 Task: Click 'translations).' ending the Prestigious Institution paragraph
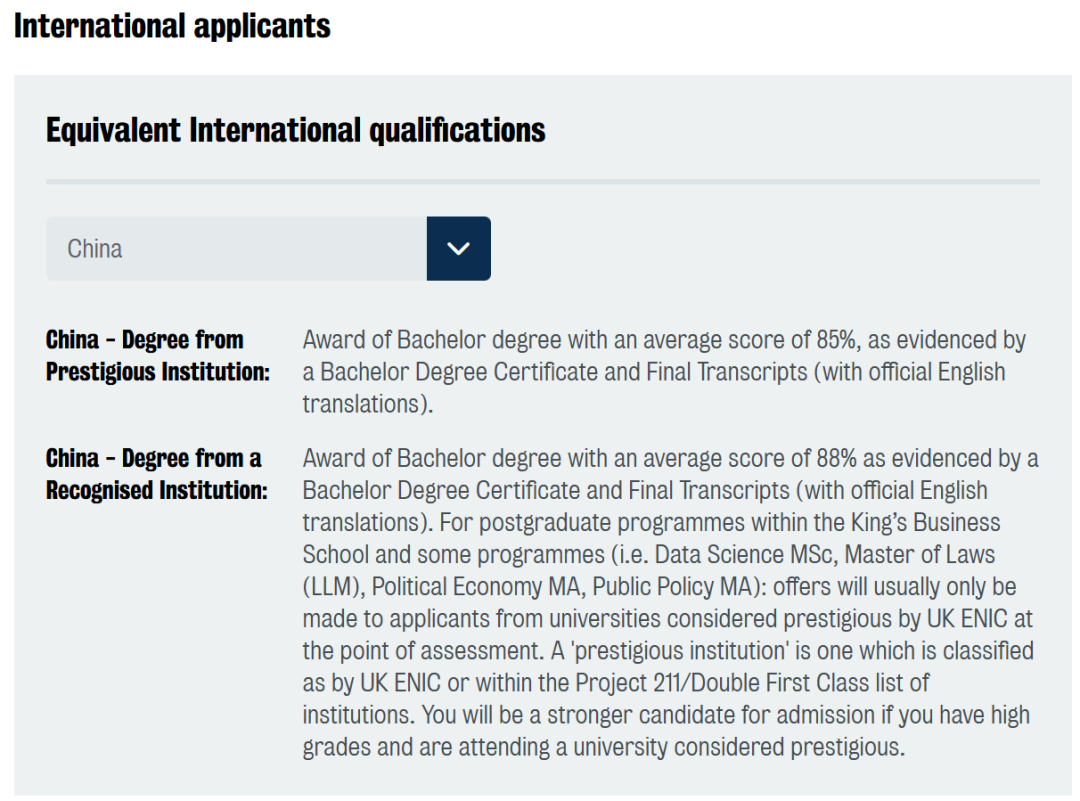coord(368,404)
